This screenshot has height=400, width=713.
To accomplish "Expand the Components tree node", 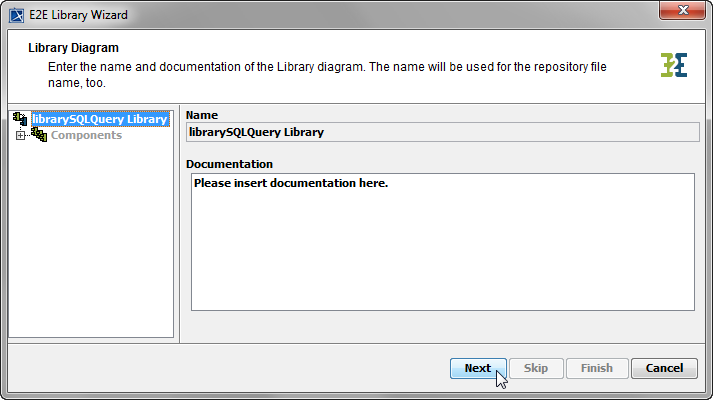I will (18, 135).
